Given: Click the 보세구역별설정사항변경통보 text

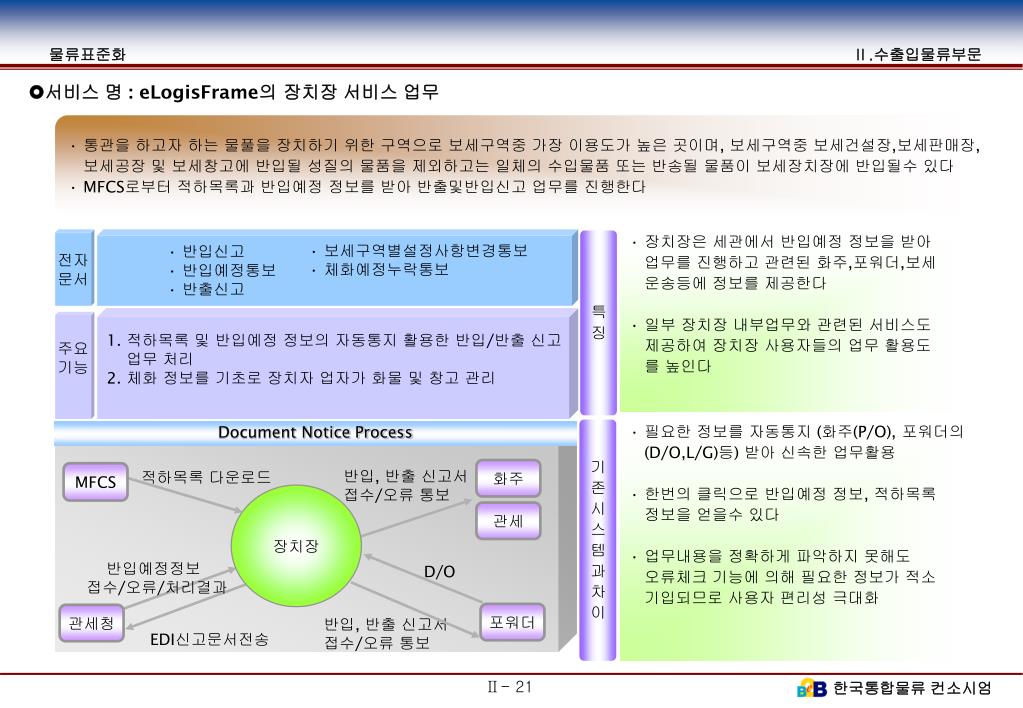Looking at the screenshot, I should coord(426,251).
